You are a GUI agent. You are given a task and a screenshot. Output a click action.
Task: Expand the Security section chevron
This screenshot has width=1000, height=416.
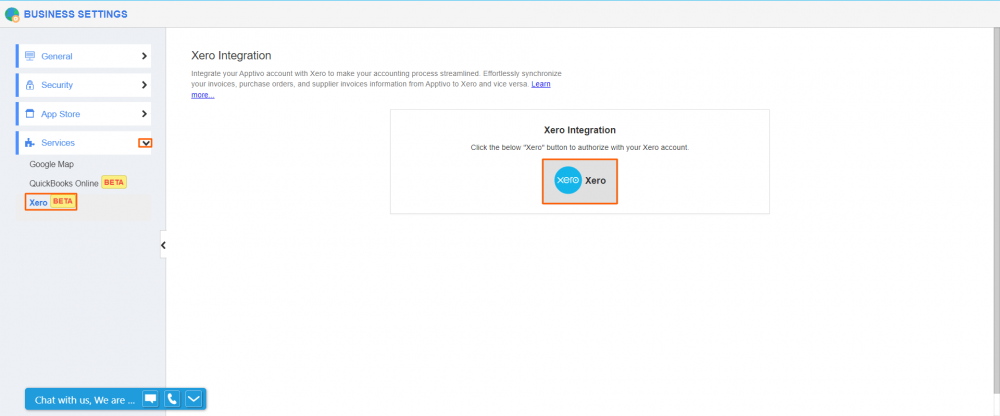pyautogui.click(x=144, y=85)
